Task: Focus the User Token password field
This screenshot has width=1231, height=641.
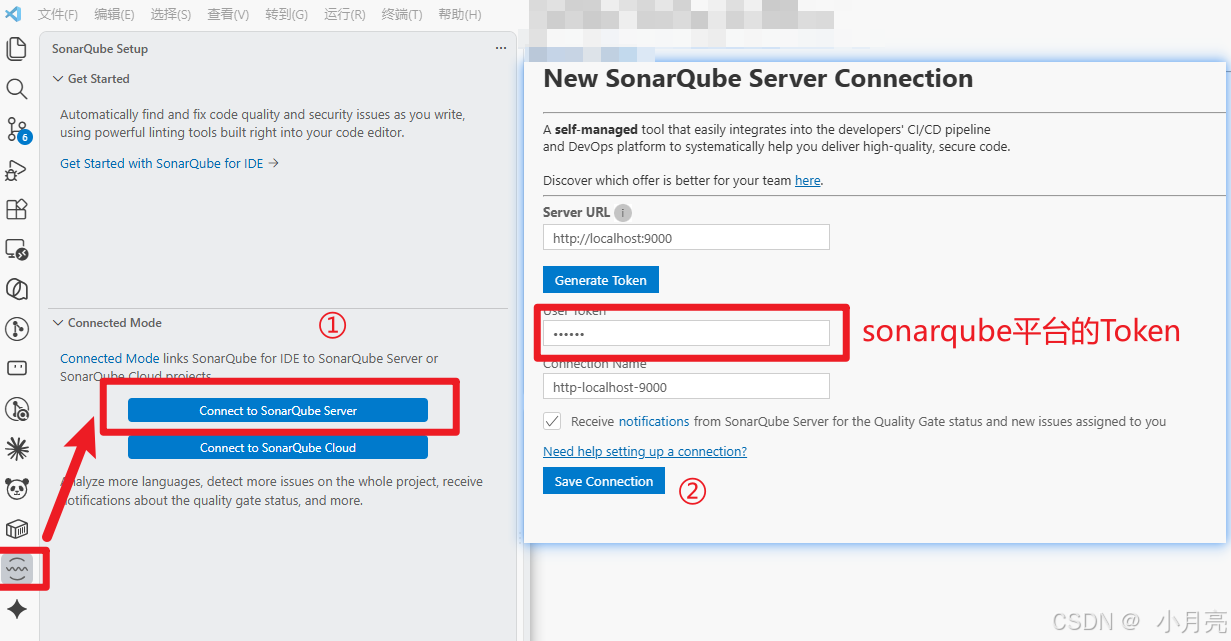Action: (x=686, y=333)
